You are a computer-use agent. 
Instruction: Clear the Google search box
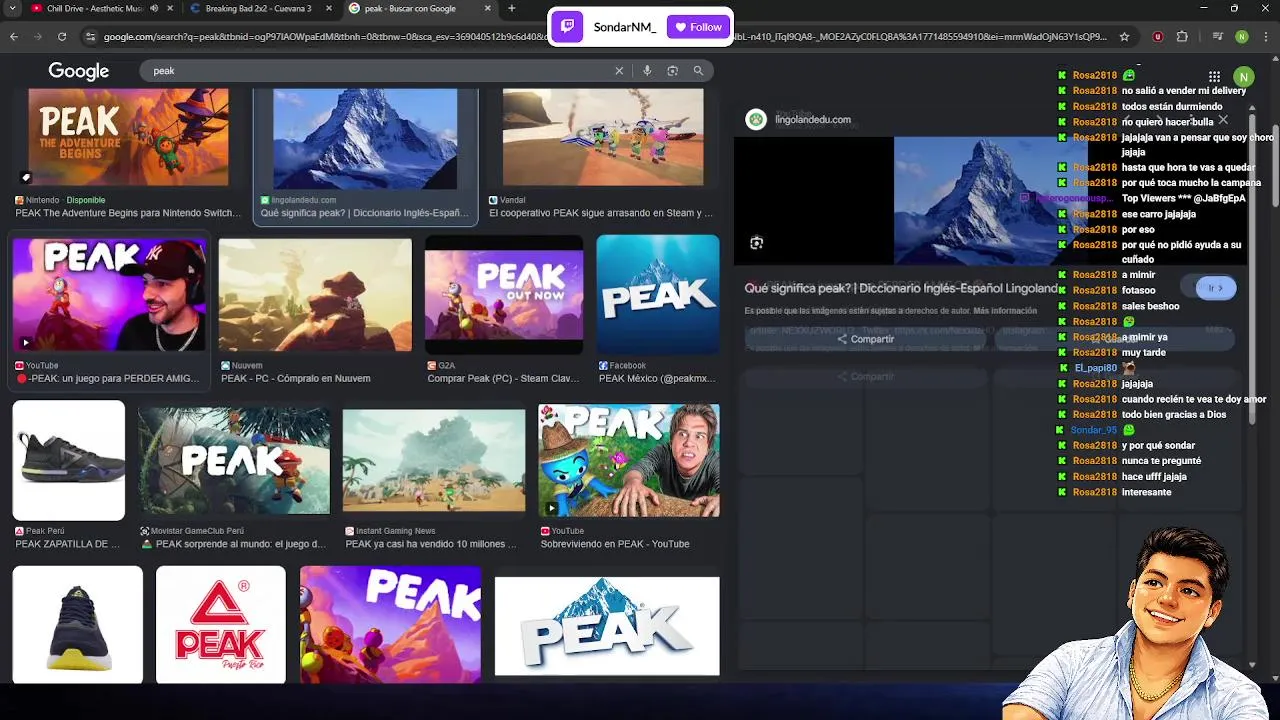point(619,71)
